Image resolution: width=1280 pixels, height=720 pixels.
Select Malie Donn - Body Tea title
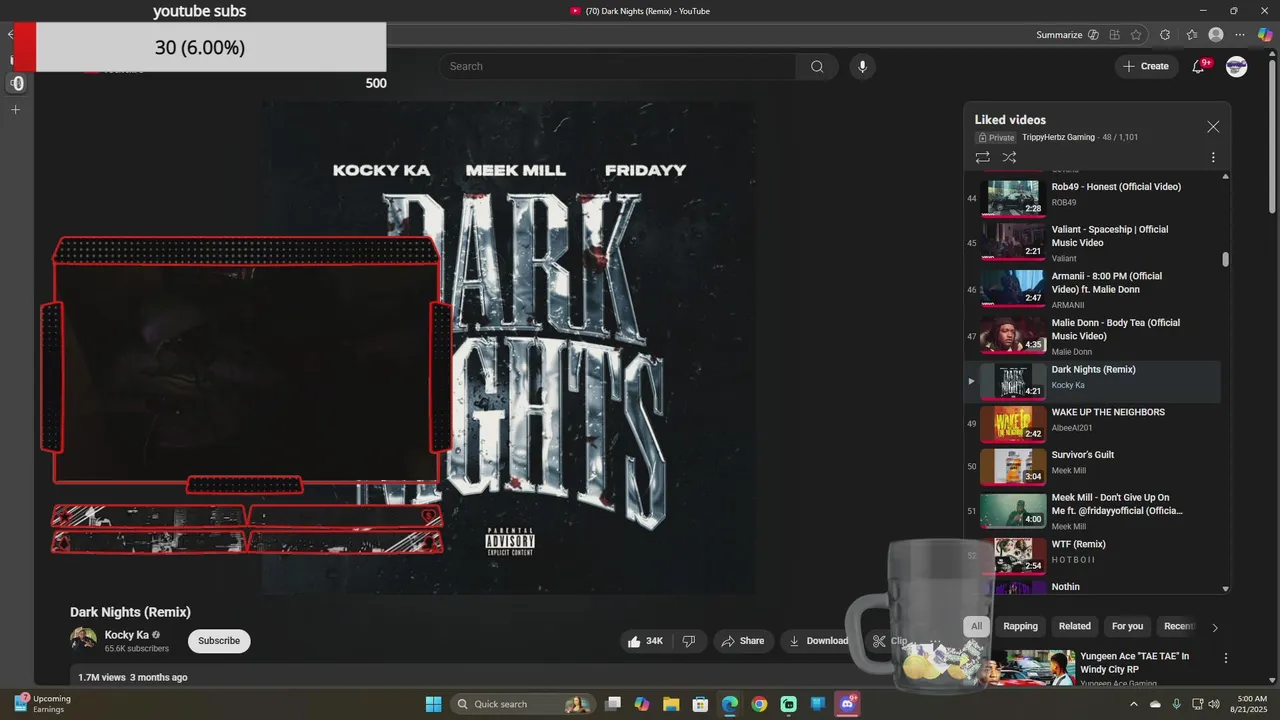[1115, 329]
